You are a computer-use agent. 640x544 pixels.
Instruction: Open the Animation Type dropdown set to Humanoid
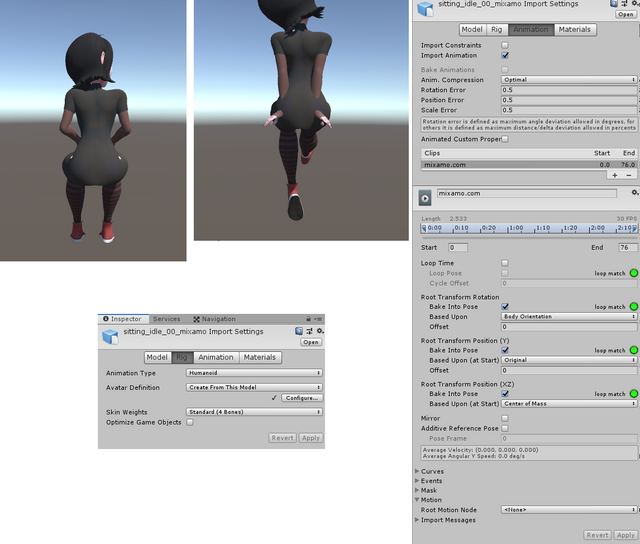point(254,374)
